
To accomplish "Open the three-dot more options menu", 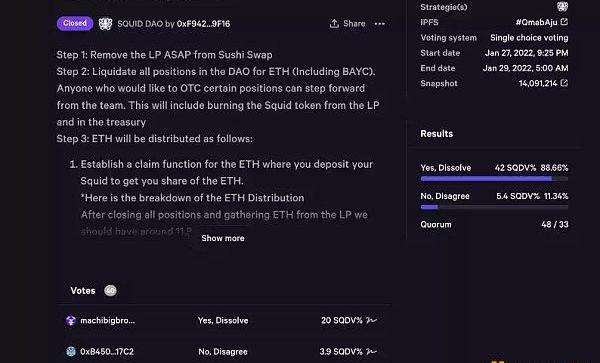I will coord(380,24).
